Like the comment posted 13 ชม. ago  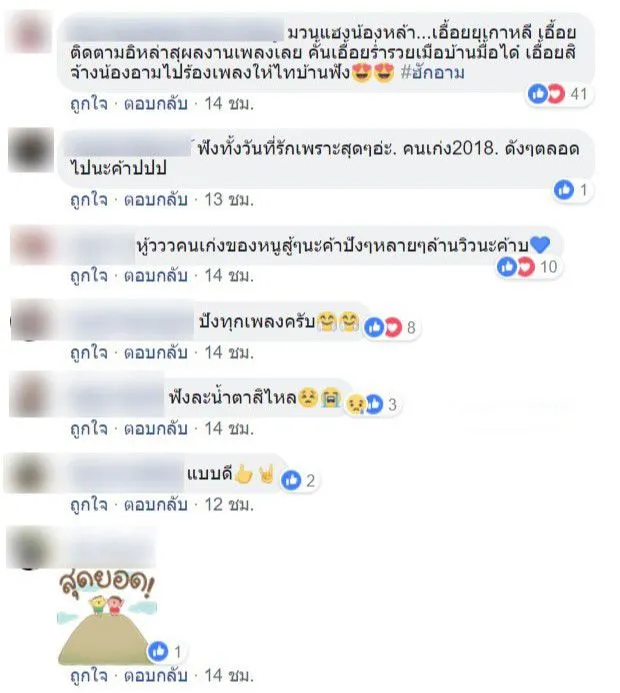[x=89, y=200]
